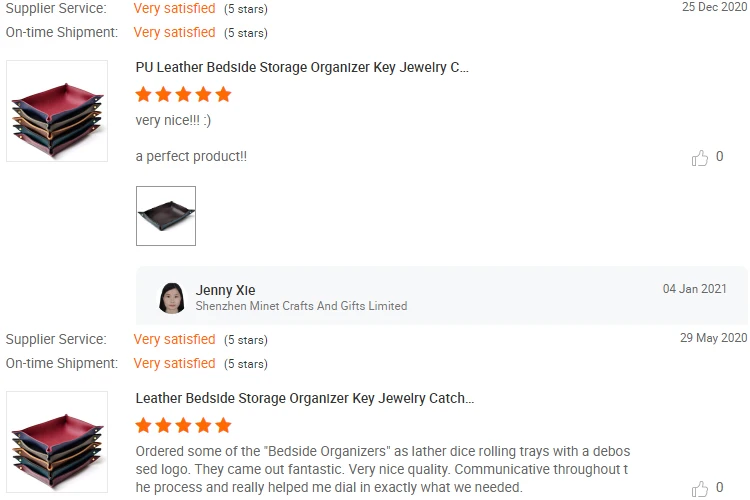The width and height of the screenshot is (750, 500).
Task: Open Shenzhen Minet Crafts And Gifts Limited
Action: click(x=301, y=306)
